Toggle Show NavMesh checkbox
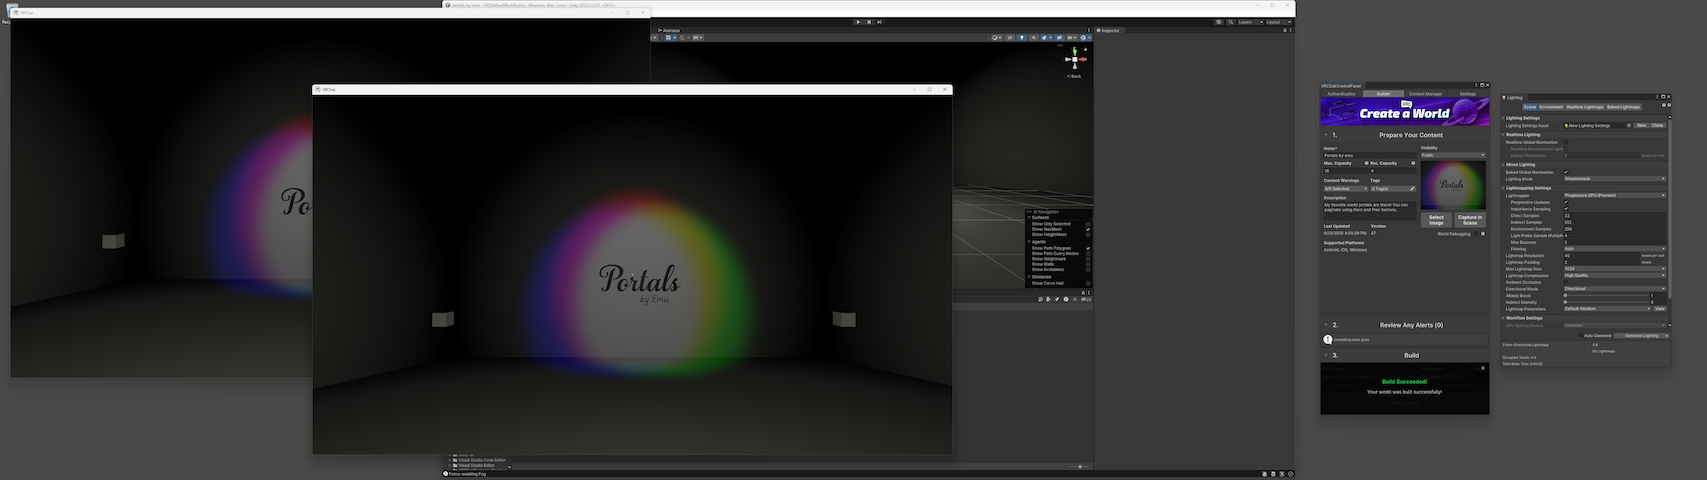The height and width of the screenshot is (480, 1707). (1088, 229)
